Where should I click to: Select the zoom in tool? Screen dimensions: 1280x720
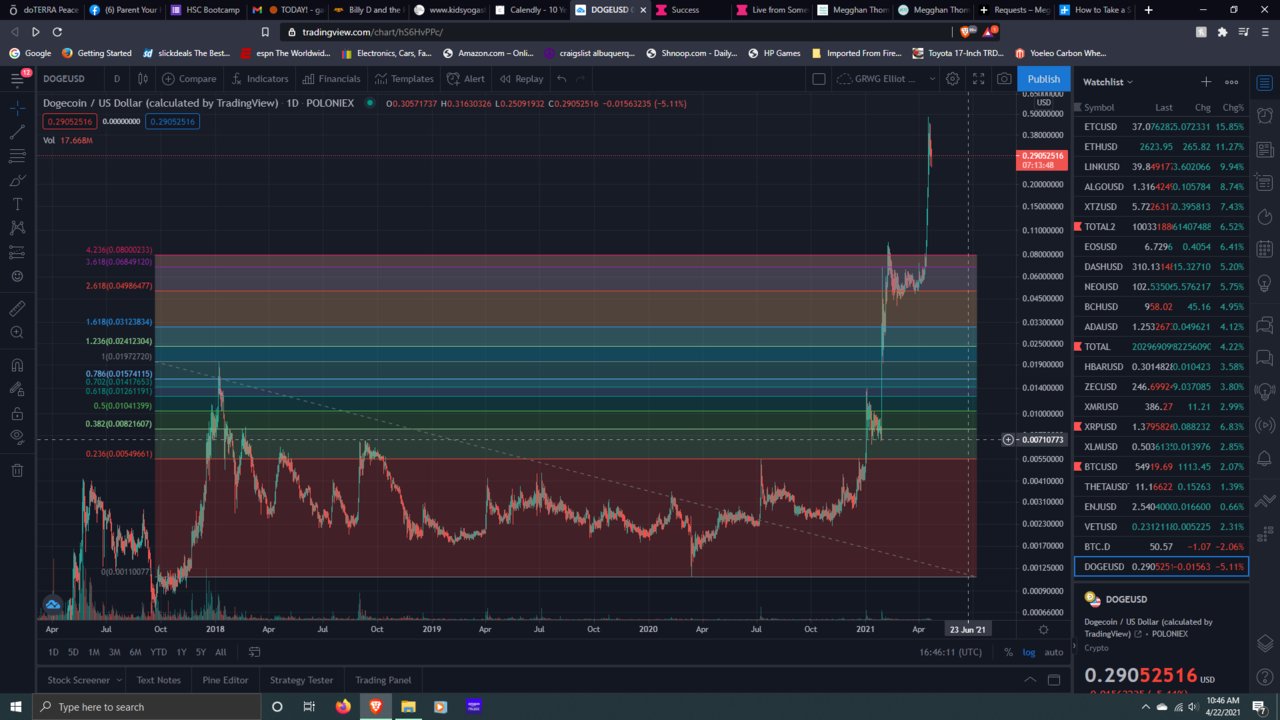(x=16, y=332)
